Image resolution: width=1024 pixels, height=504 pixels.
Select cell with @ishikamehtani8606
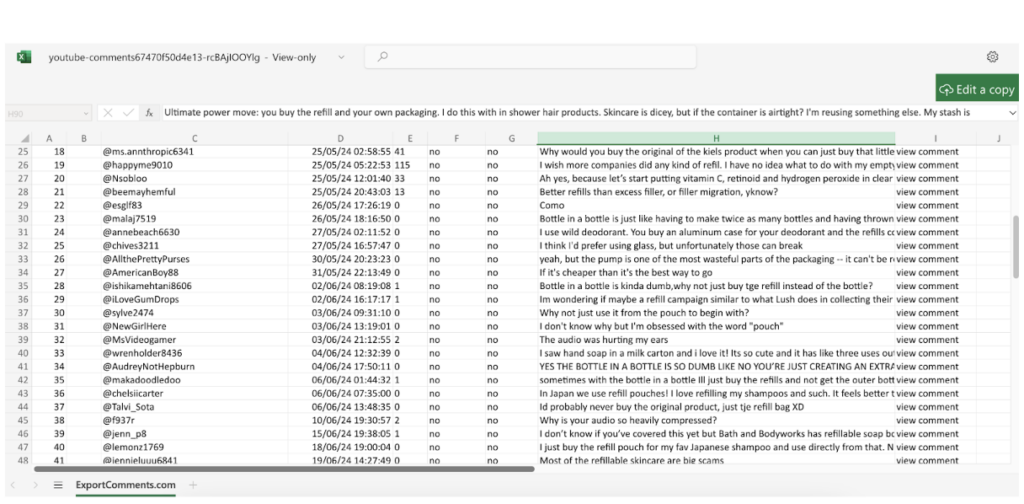(194, 286)
